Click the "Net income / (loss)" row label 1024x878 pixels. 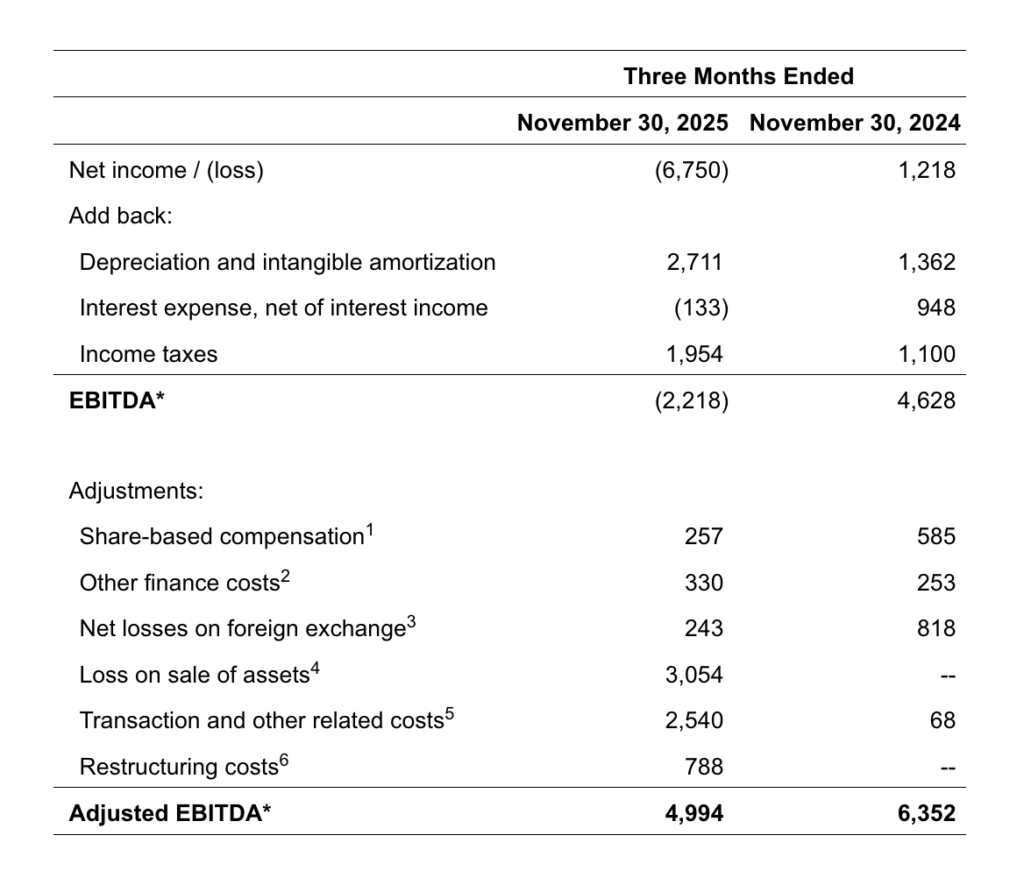(x=166, y=170)
